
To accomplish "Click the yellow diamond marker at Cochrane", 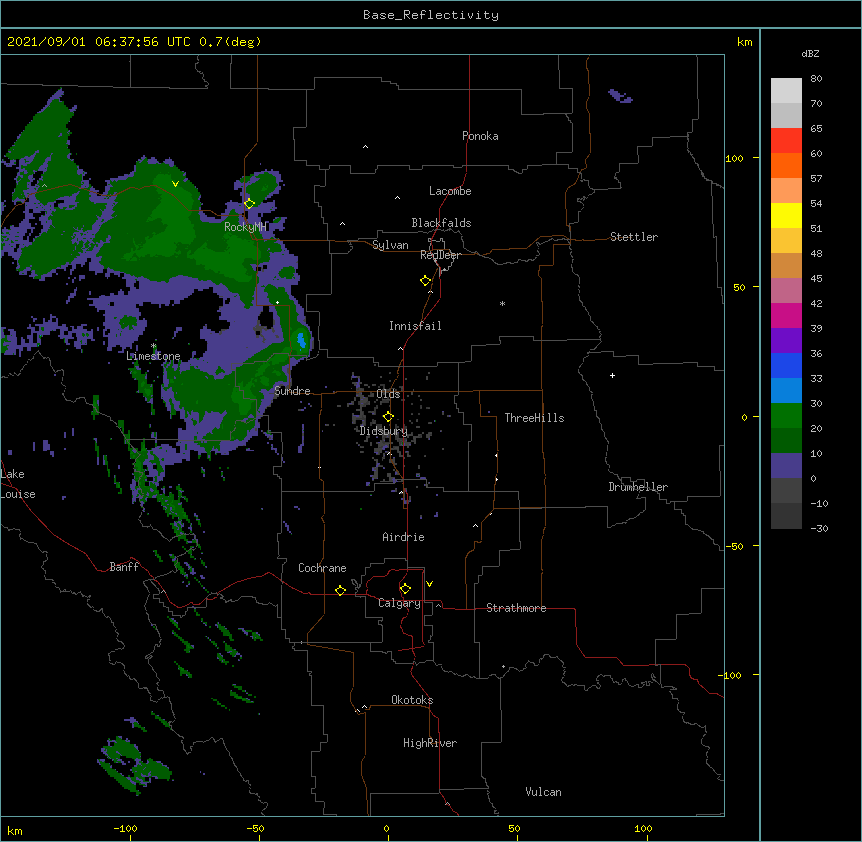I will 340,590.
